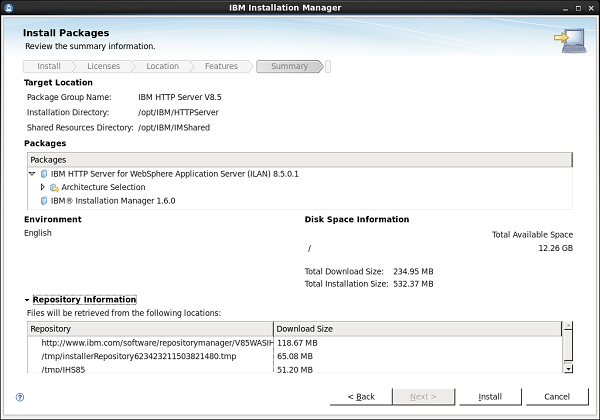Select the Summary wizard step
Image resolution: width=600 pixels, height=420 pixels.
click(289, 66)
